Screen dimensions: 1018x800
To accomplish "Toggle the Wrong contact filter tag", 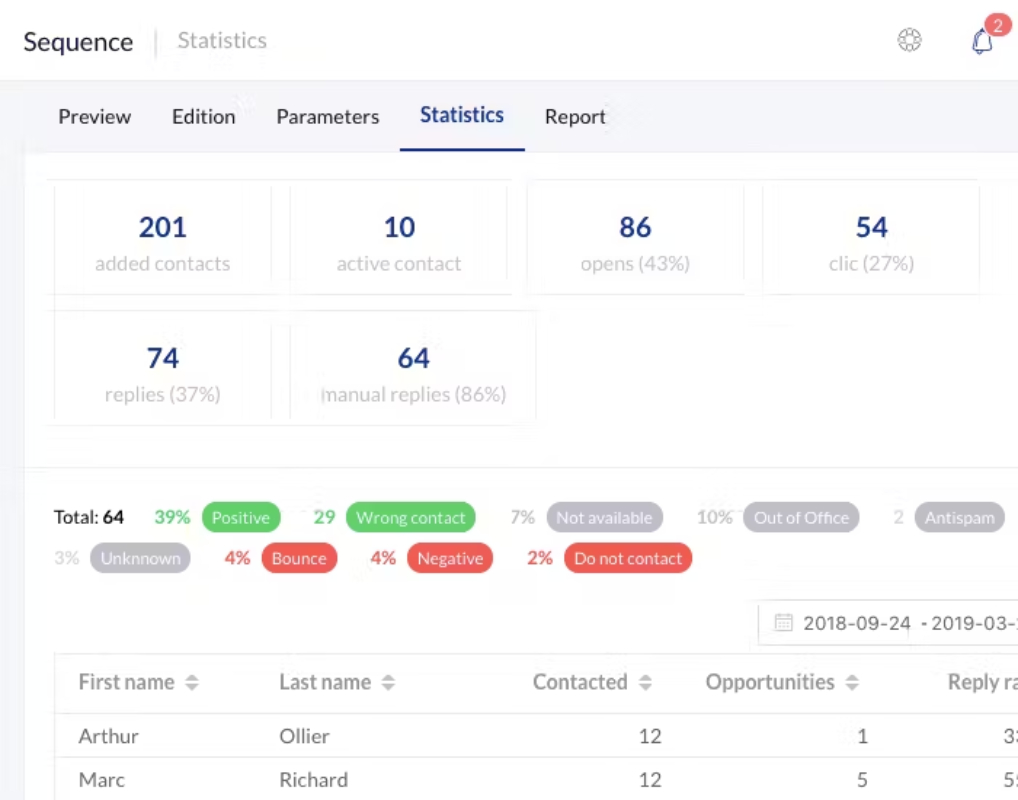I will click(410, 518).
